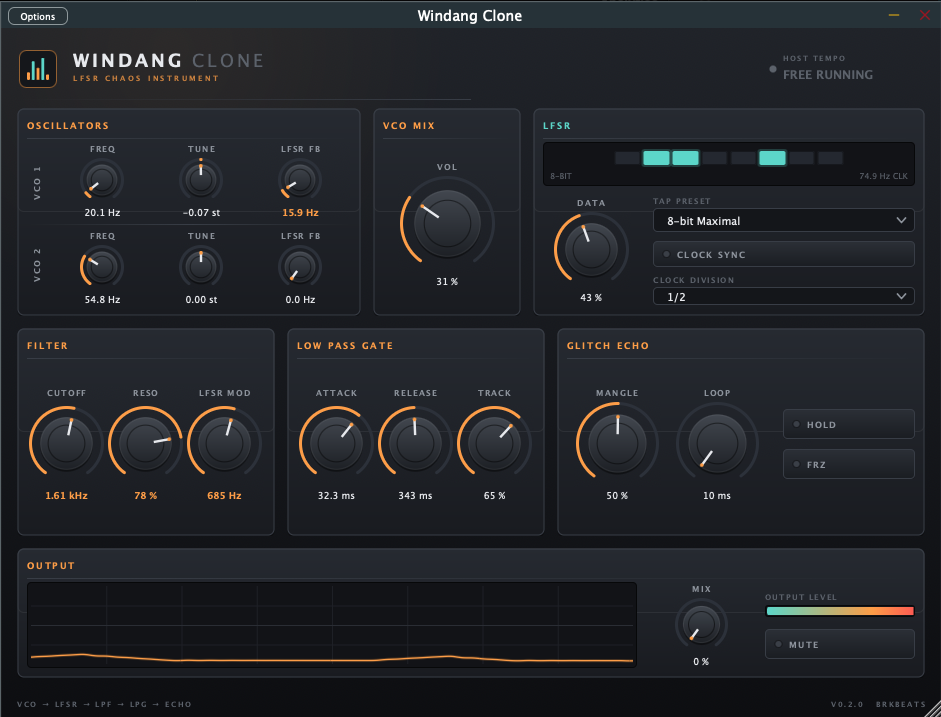The width and height of the screenshot is (941, 717).
Task: Click the 50 % mangle value
Action: (x=617, y=496)
